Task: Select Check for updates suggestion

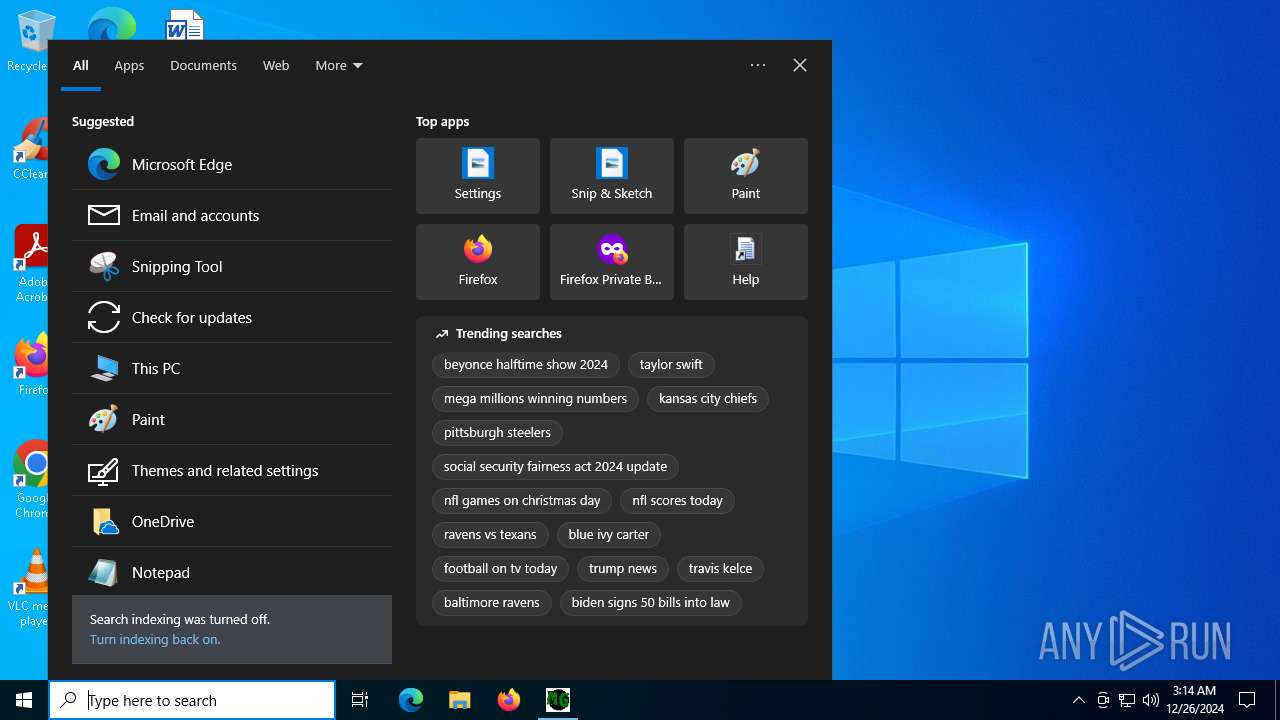Action: [232, 317]
